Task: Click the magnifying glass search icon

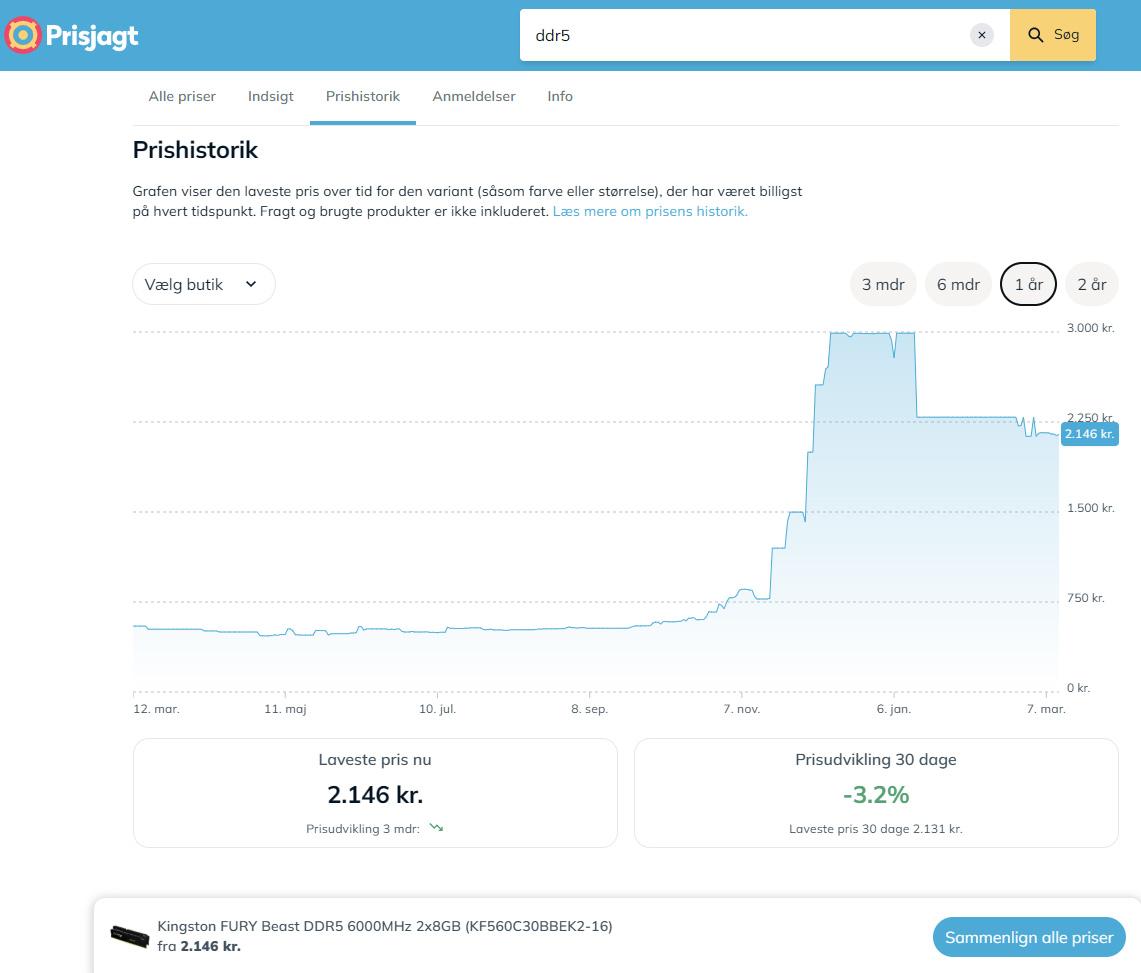Action: point(1036,35)
